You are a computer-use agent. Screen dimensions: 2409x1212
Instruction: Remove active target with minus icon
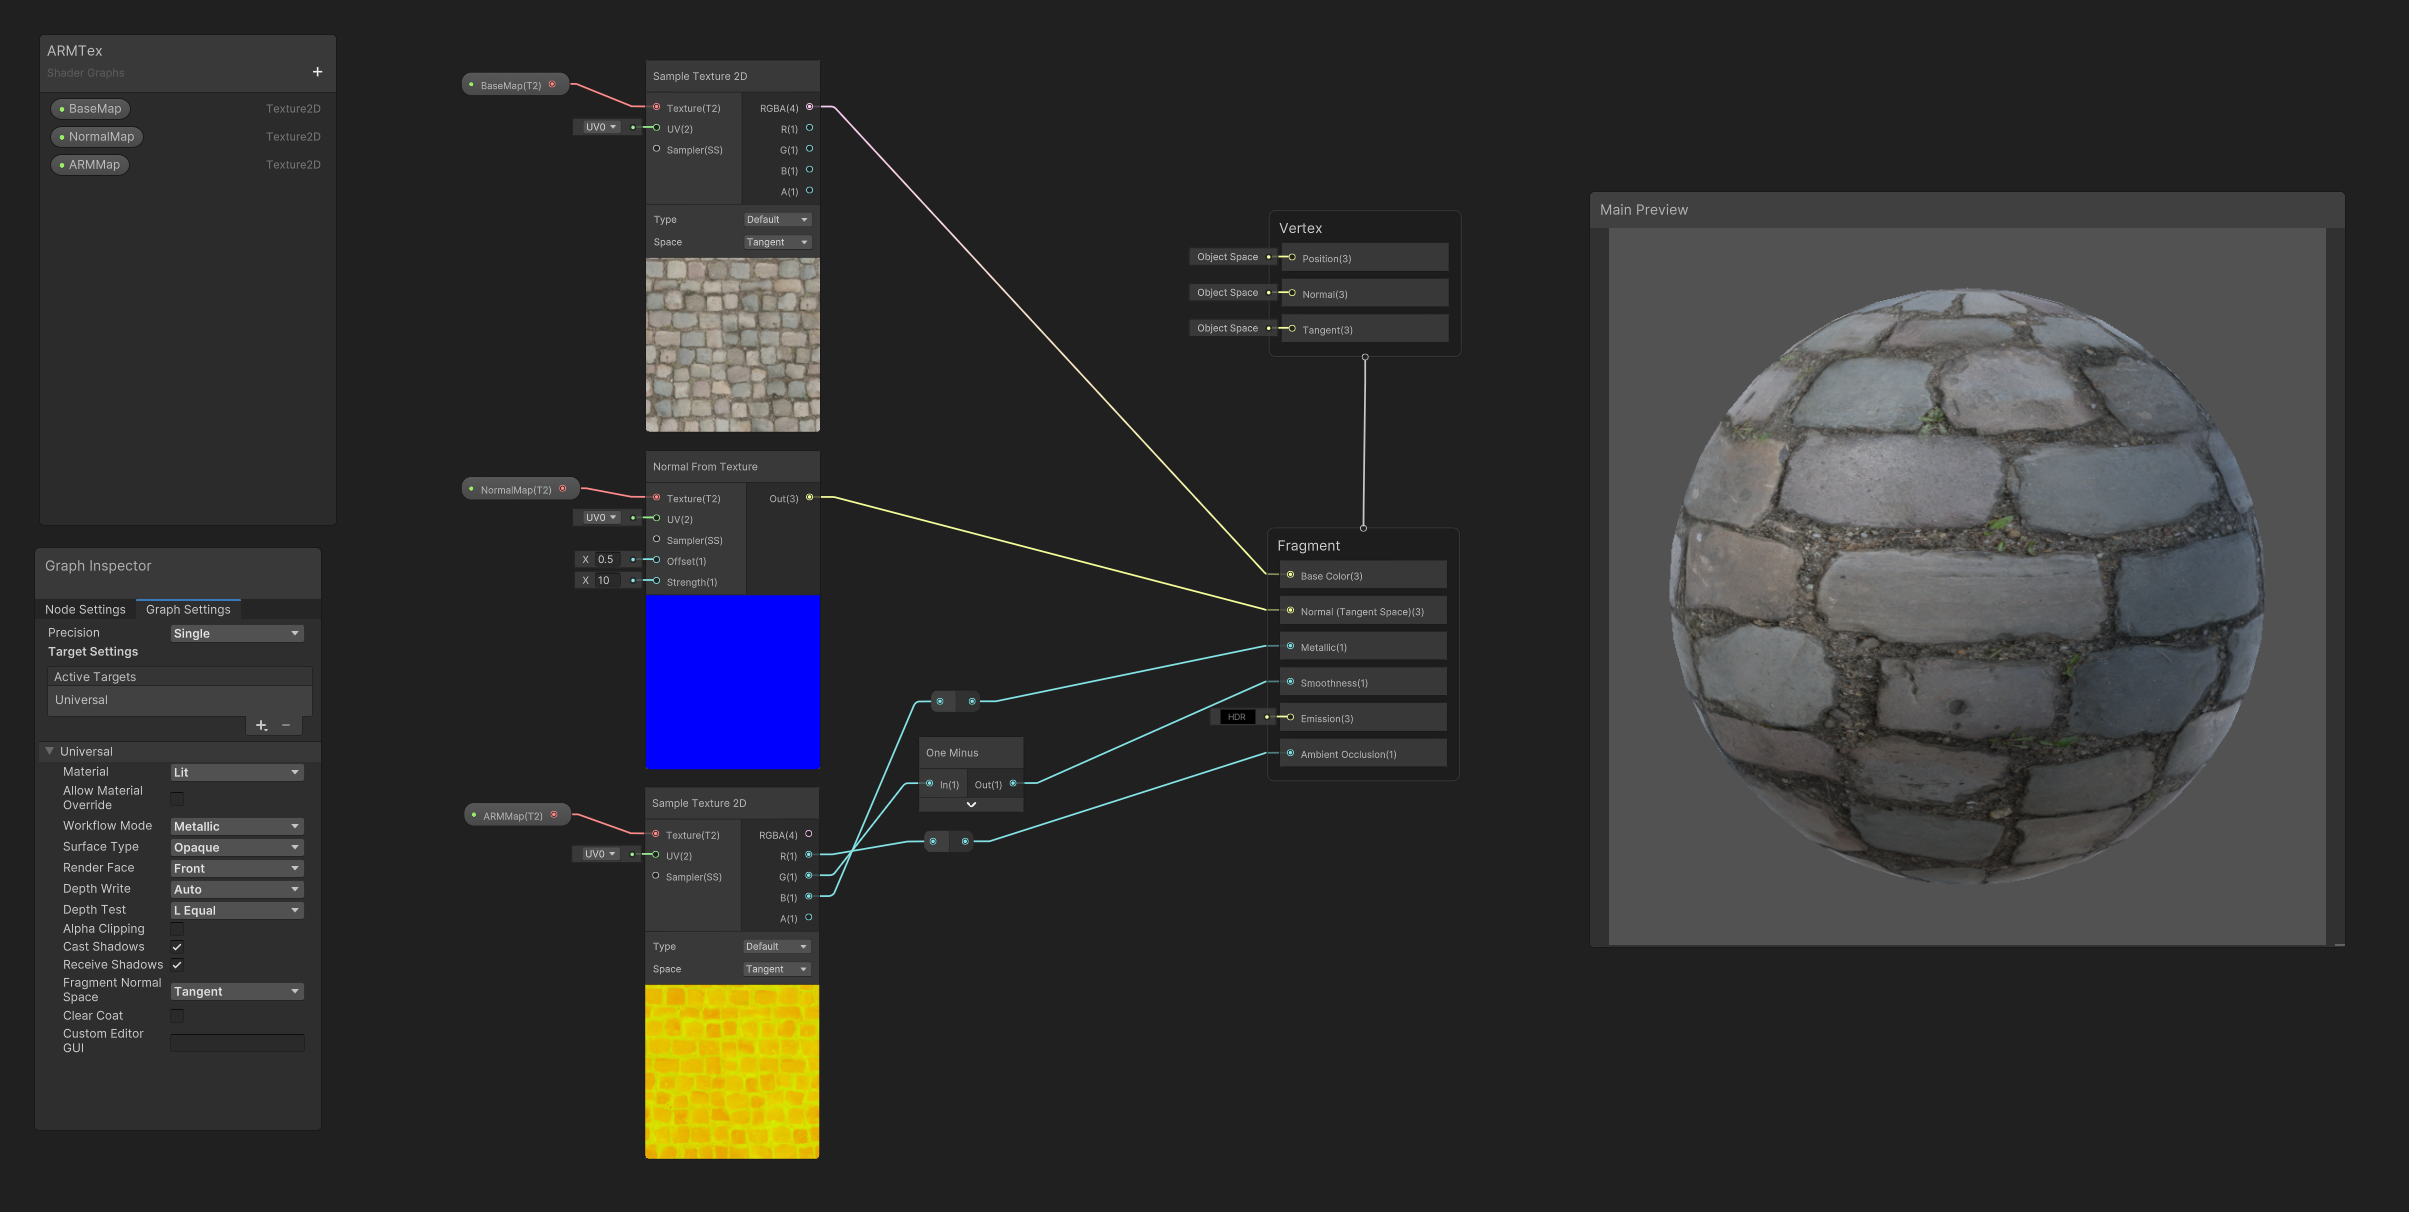click(x=286, y=725)
